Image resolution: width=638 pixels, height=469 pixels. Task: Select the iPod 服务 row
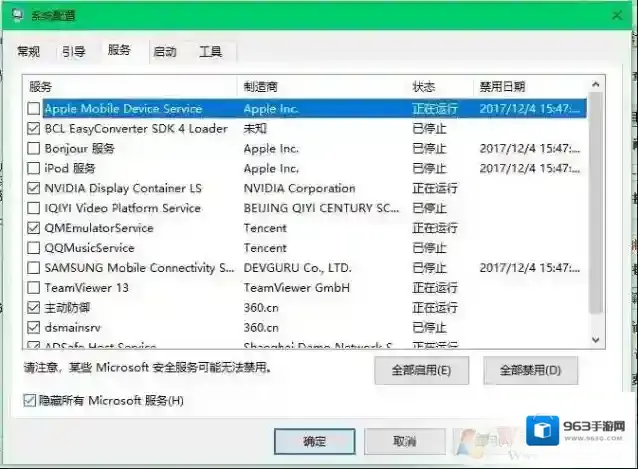click(x=305, y=168)
